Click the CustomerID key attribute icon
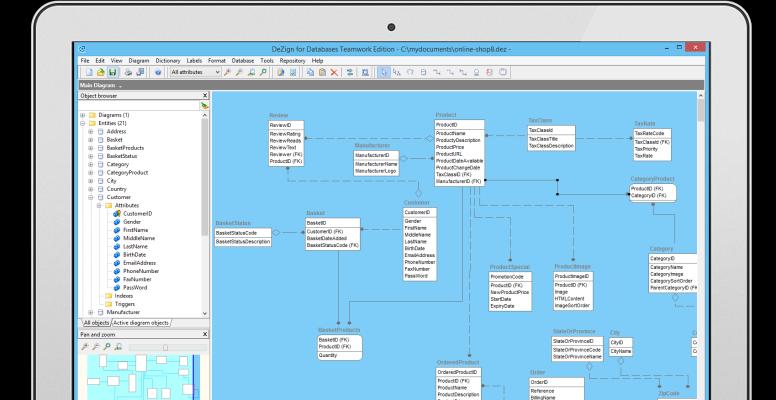This screenshot has width=776, height=400. point(117,213)
